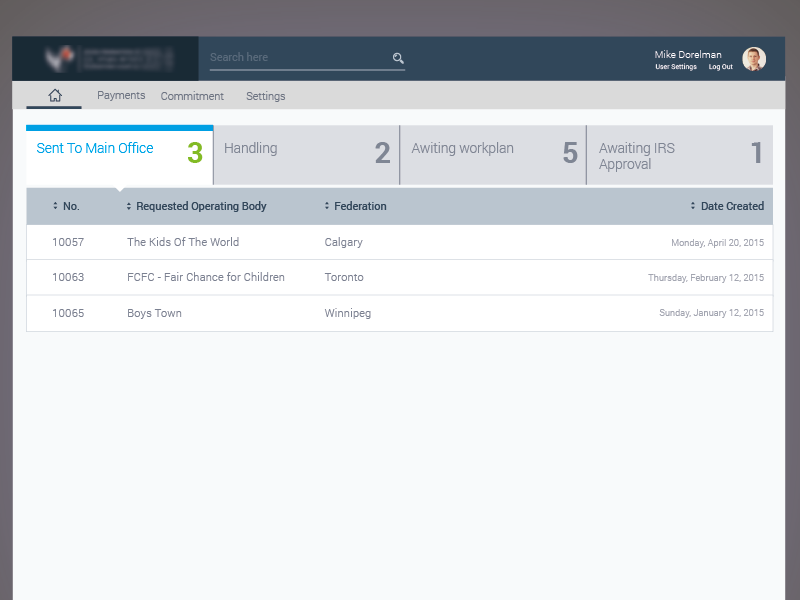Sort by No. column arrows

tap(56, 206)
